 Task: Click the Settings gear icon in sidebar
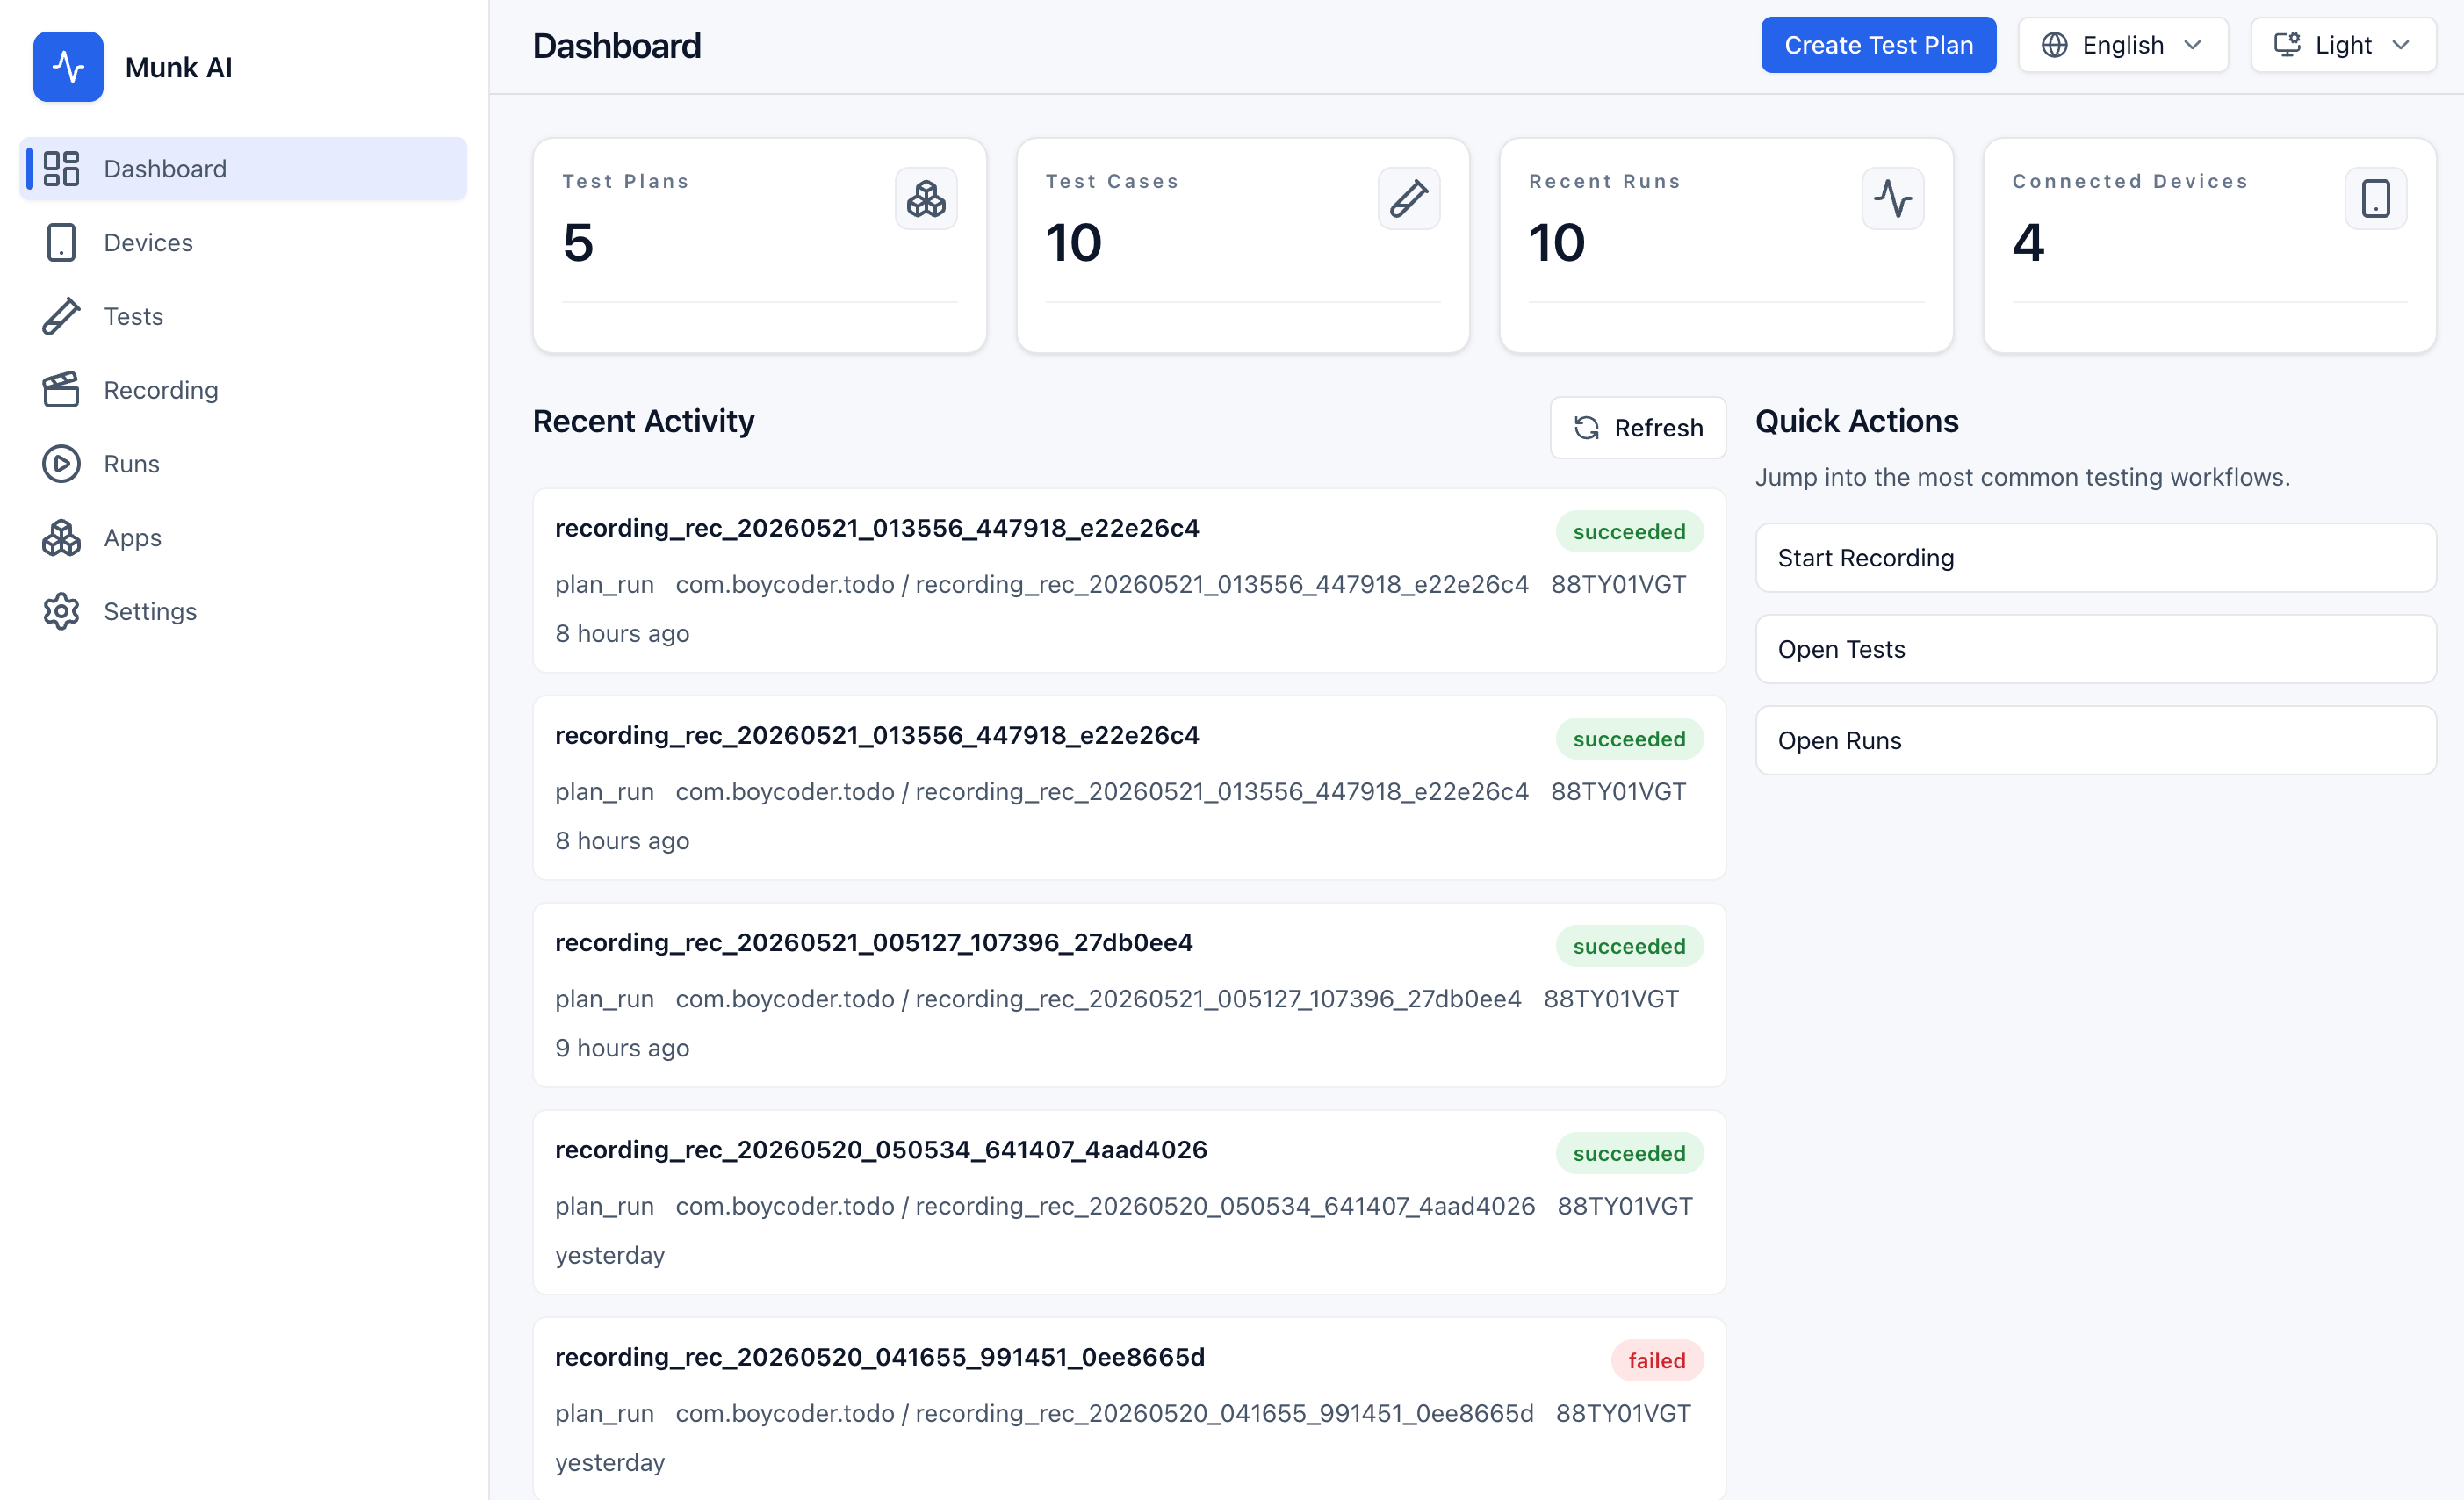click(61, 611)
